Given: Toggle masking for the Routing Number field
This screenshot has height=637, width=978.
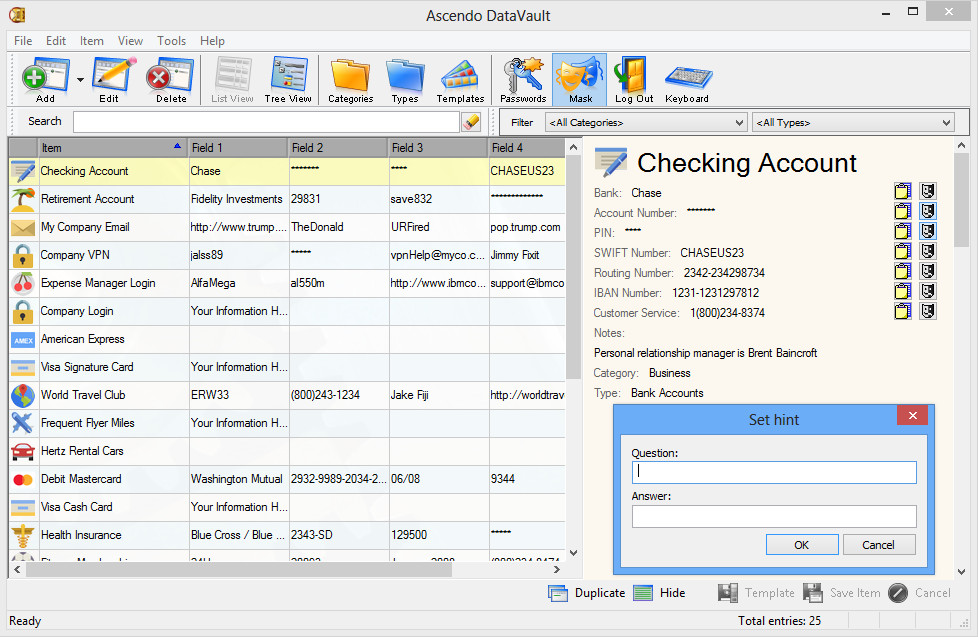Looking at the screenshot, I should [928, 271].
